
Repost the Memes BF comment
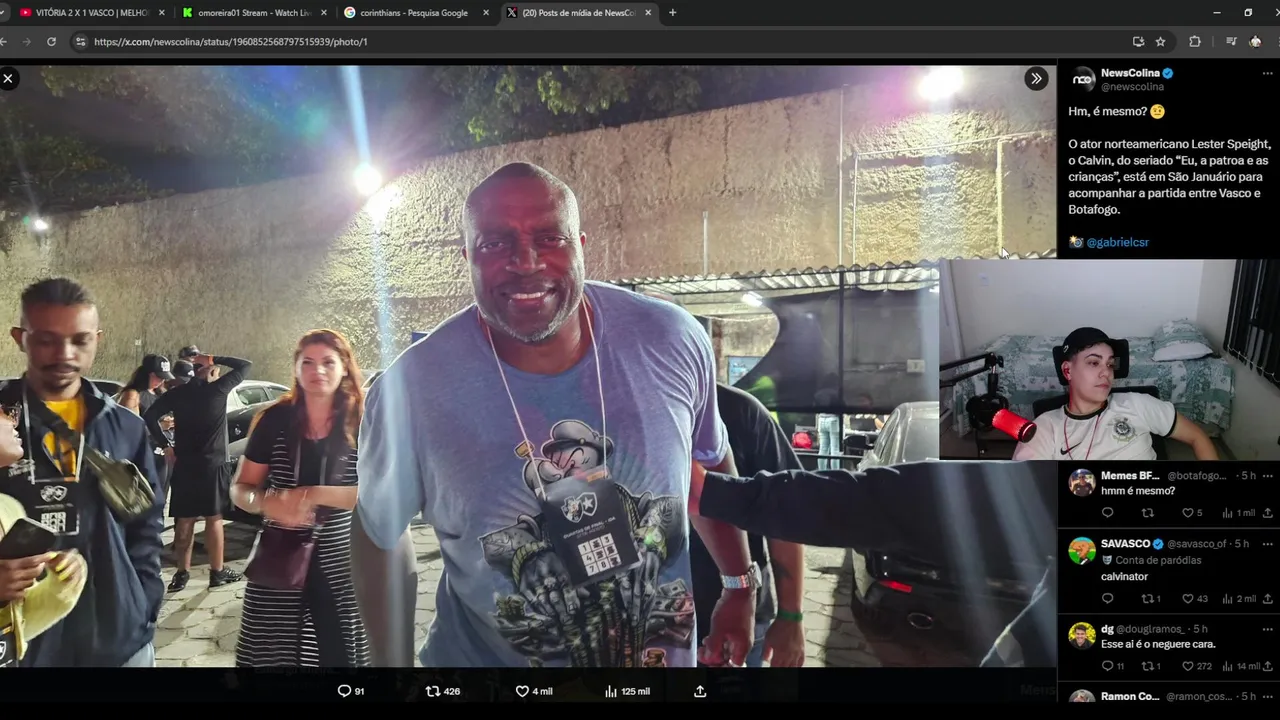(1148, 513)
